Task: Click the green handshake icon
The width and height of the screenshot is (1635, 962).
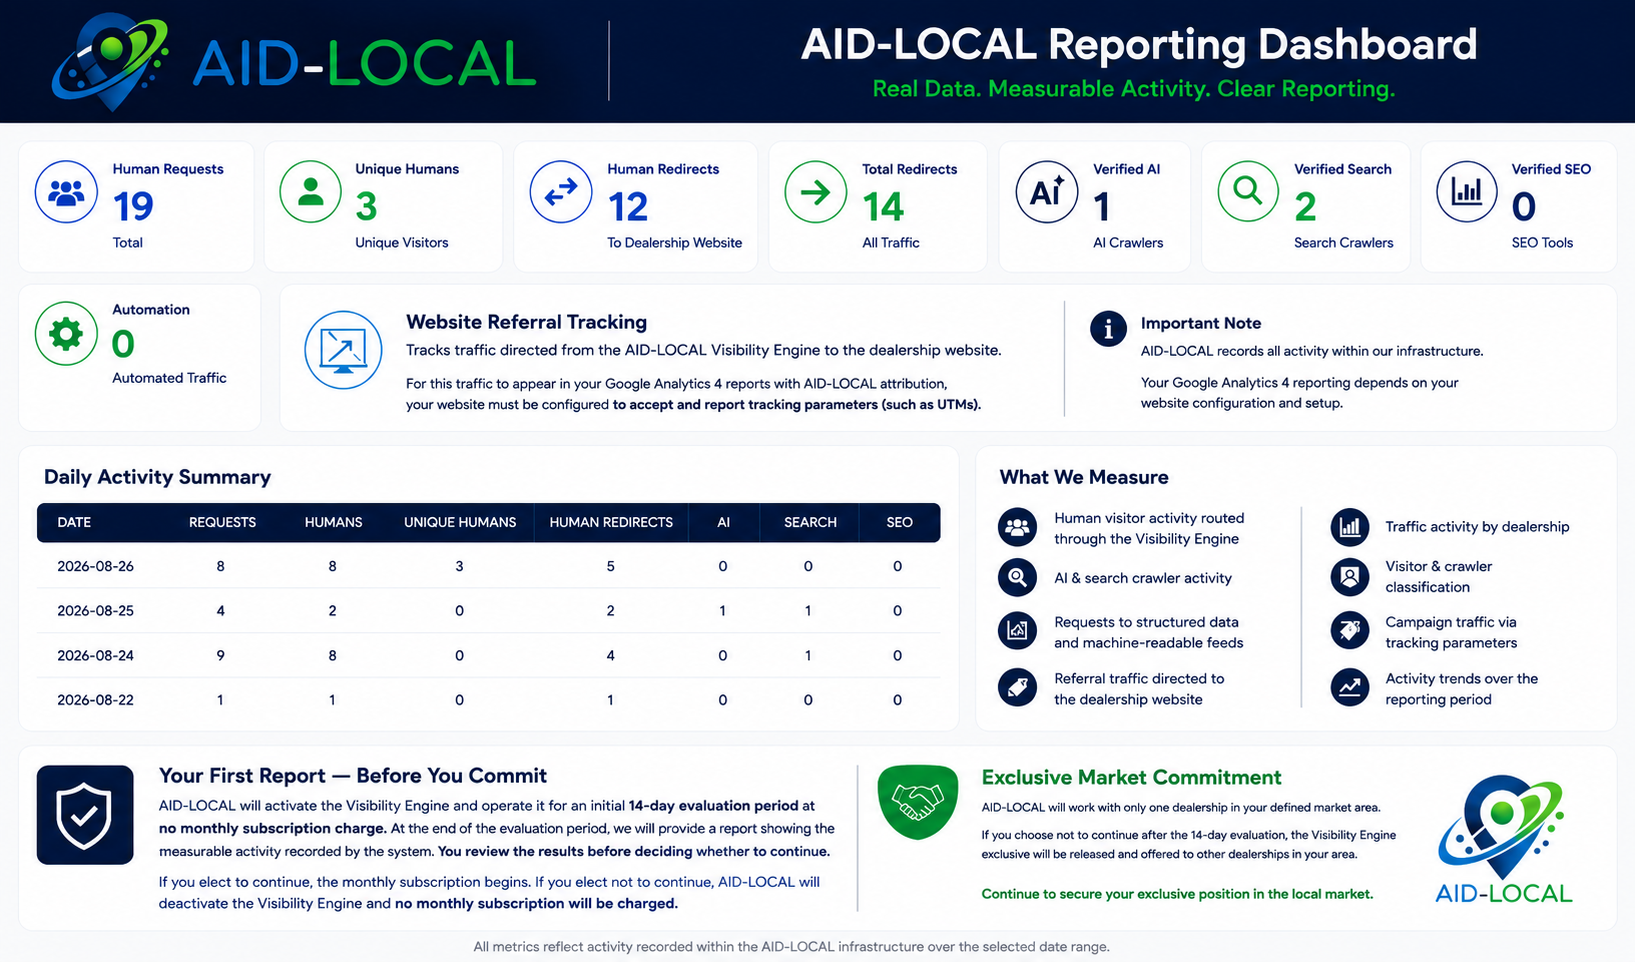Action: pyautogui.click(x=918, y=802)
